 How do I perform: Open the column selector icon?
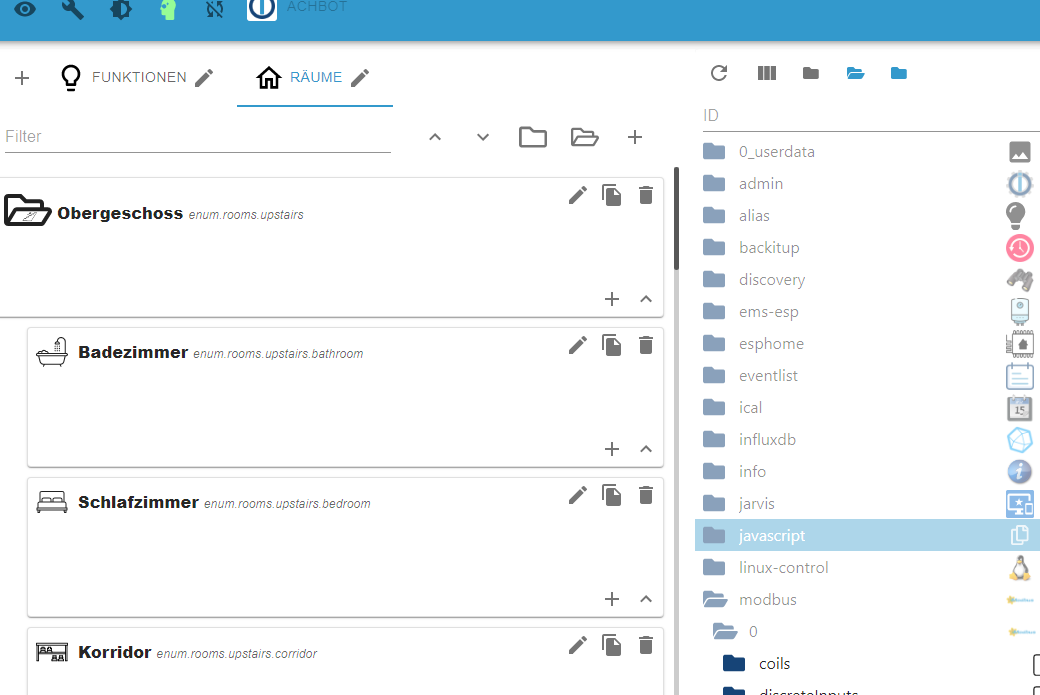point(767,73)
